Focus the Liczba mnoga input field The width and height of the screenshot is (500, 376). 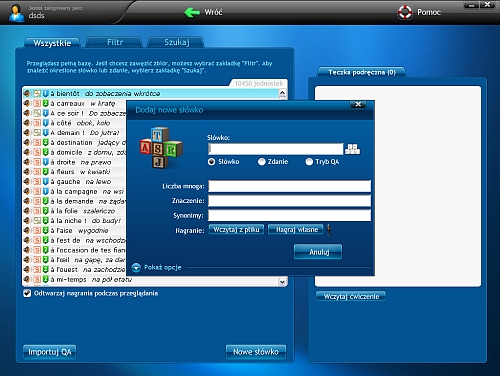pos(289,186)
